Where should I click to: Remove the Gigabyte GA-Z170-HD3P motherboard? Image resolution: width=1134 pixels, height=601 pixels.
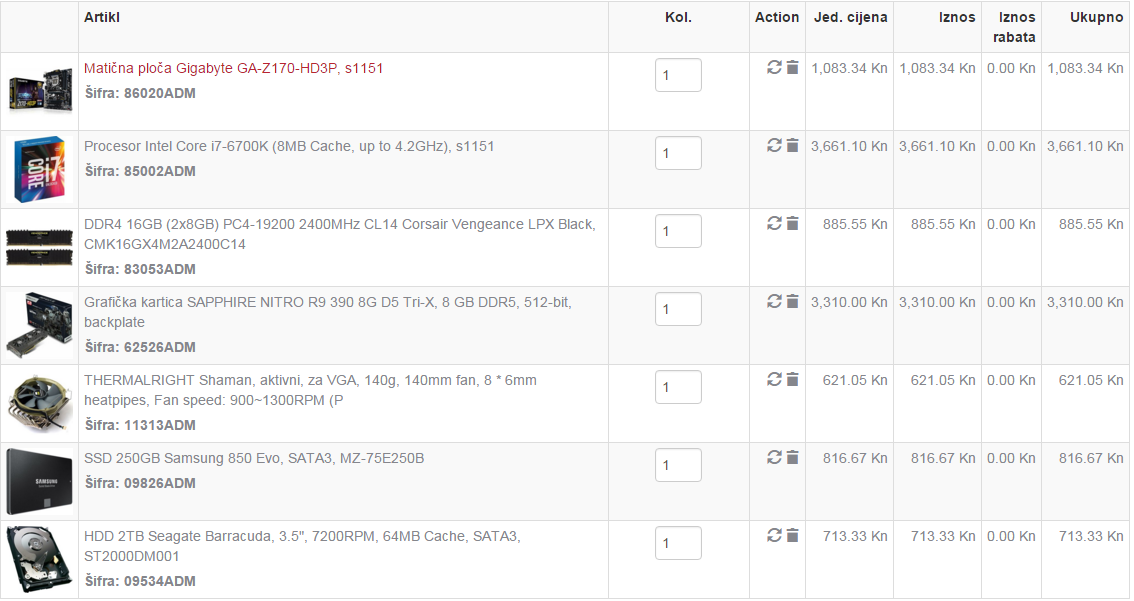pos(792,67)
